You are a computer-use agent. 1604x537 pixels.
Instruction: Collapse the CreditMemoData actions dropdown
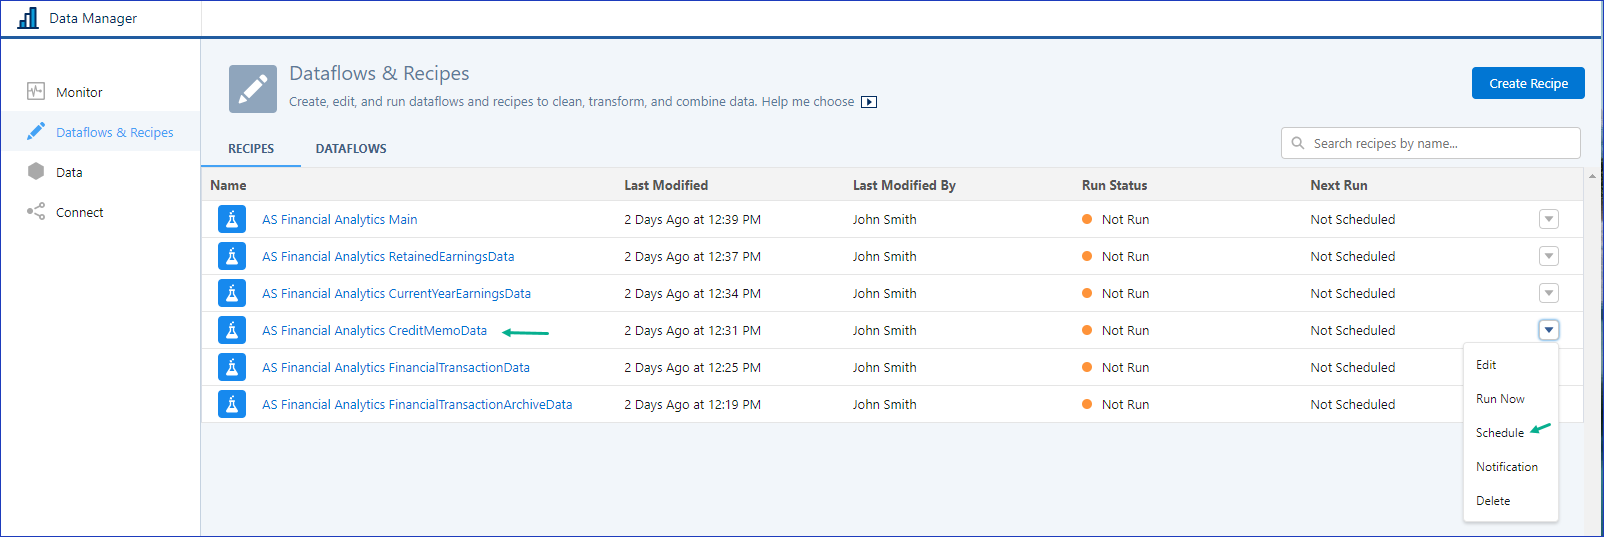(1548, 330)
